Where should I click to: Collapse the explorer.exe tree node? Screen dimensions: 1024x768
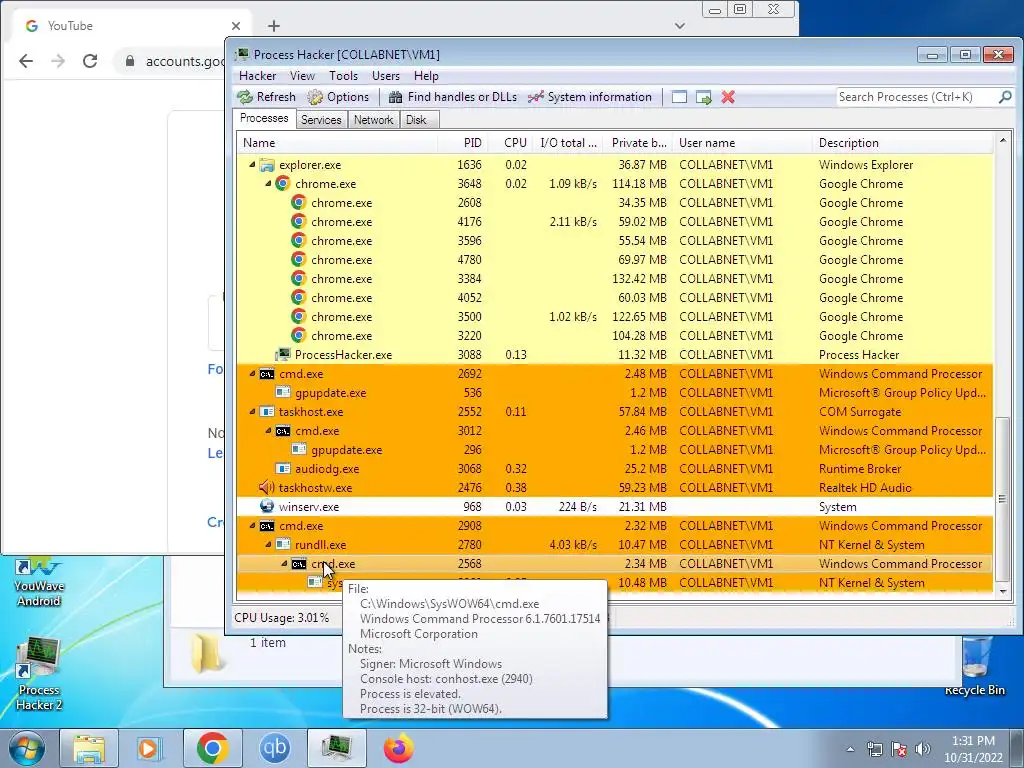point(252,165)
